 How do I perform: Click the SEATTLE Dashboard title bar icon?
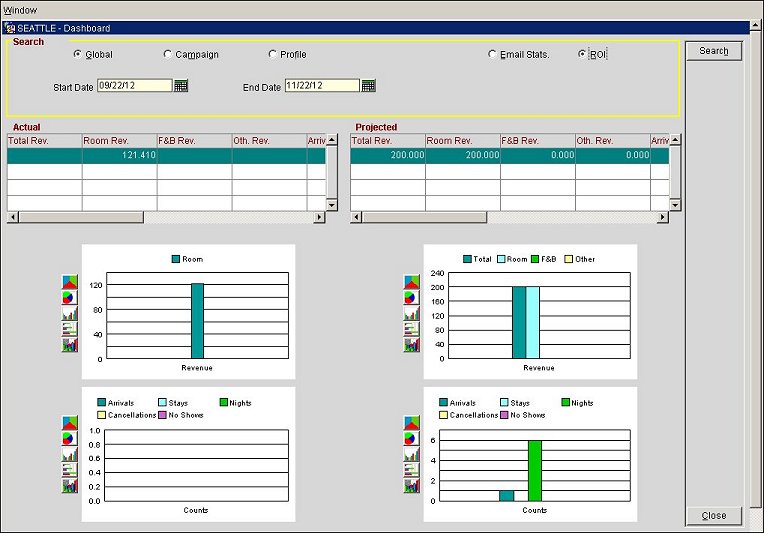point(9,28)
